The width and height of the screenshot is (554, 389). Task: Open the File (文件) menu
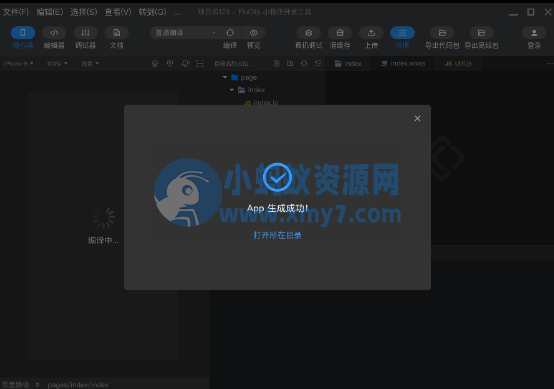pos(16,12)
